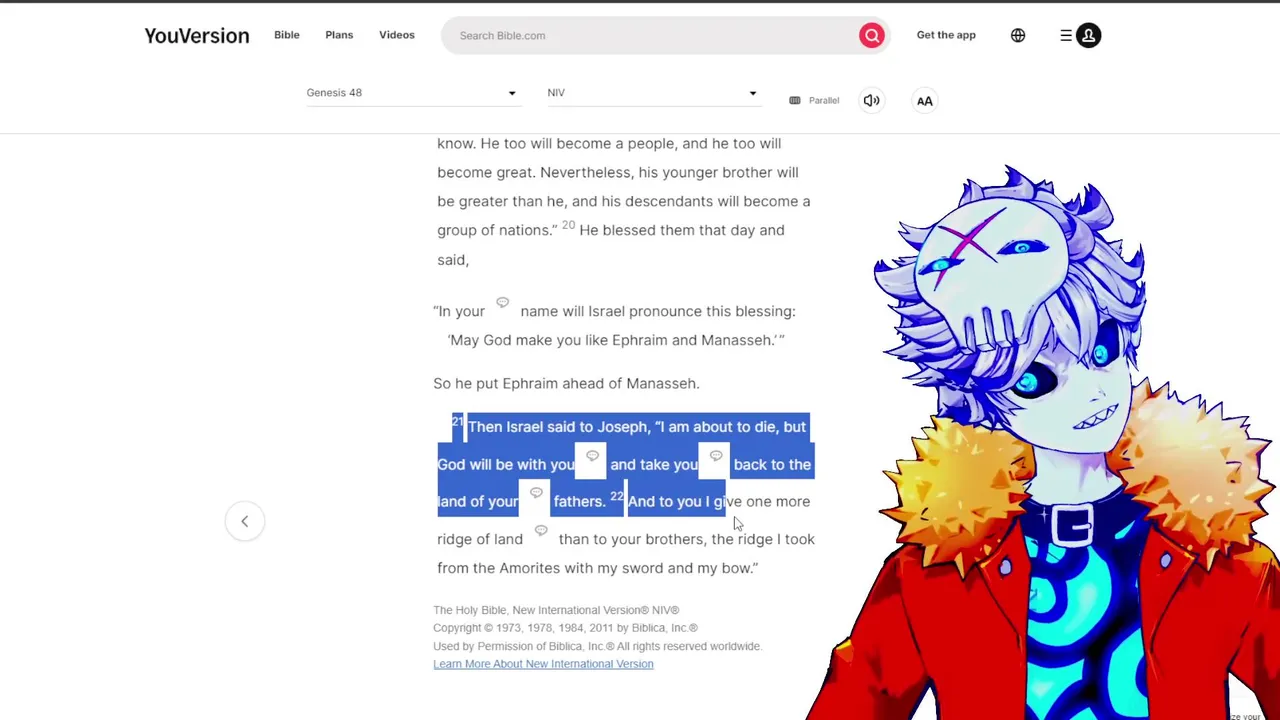Follow Learn More About New International Version link
This screenshot has height=720, width=1280.
point(543,664)
